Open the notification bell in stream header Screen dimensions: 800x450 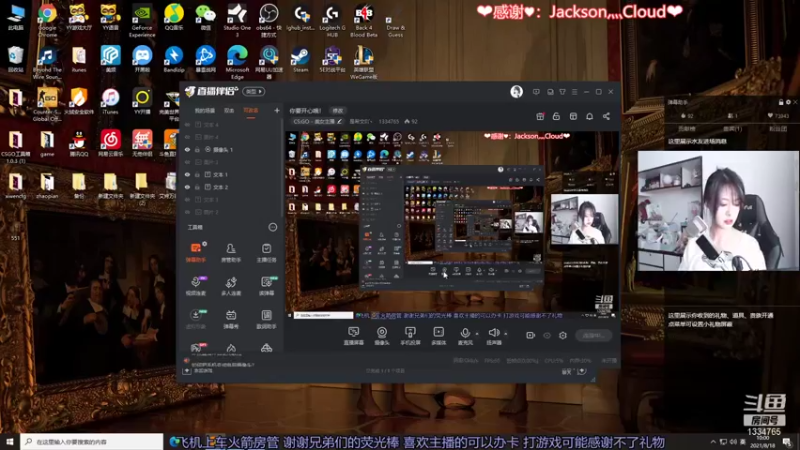589,116
